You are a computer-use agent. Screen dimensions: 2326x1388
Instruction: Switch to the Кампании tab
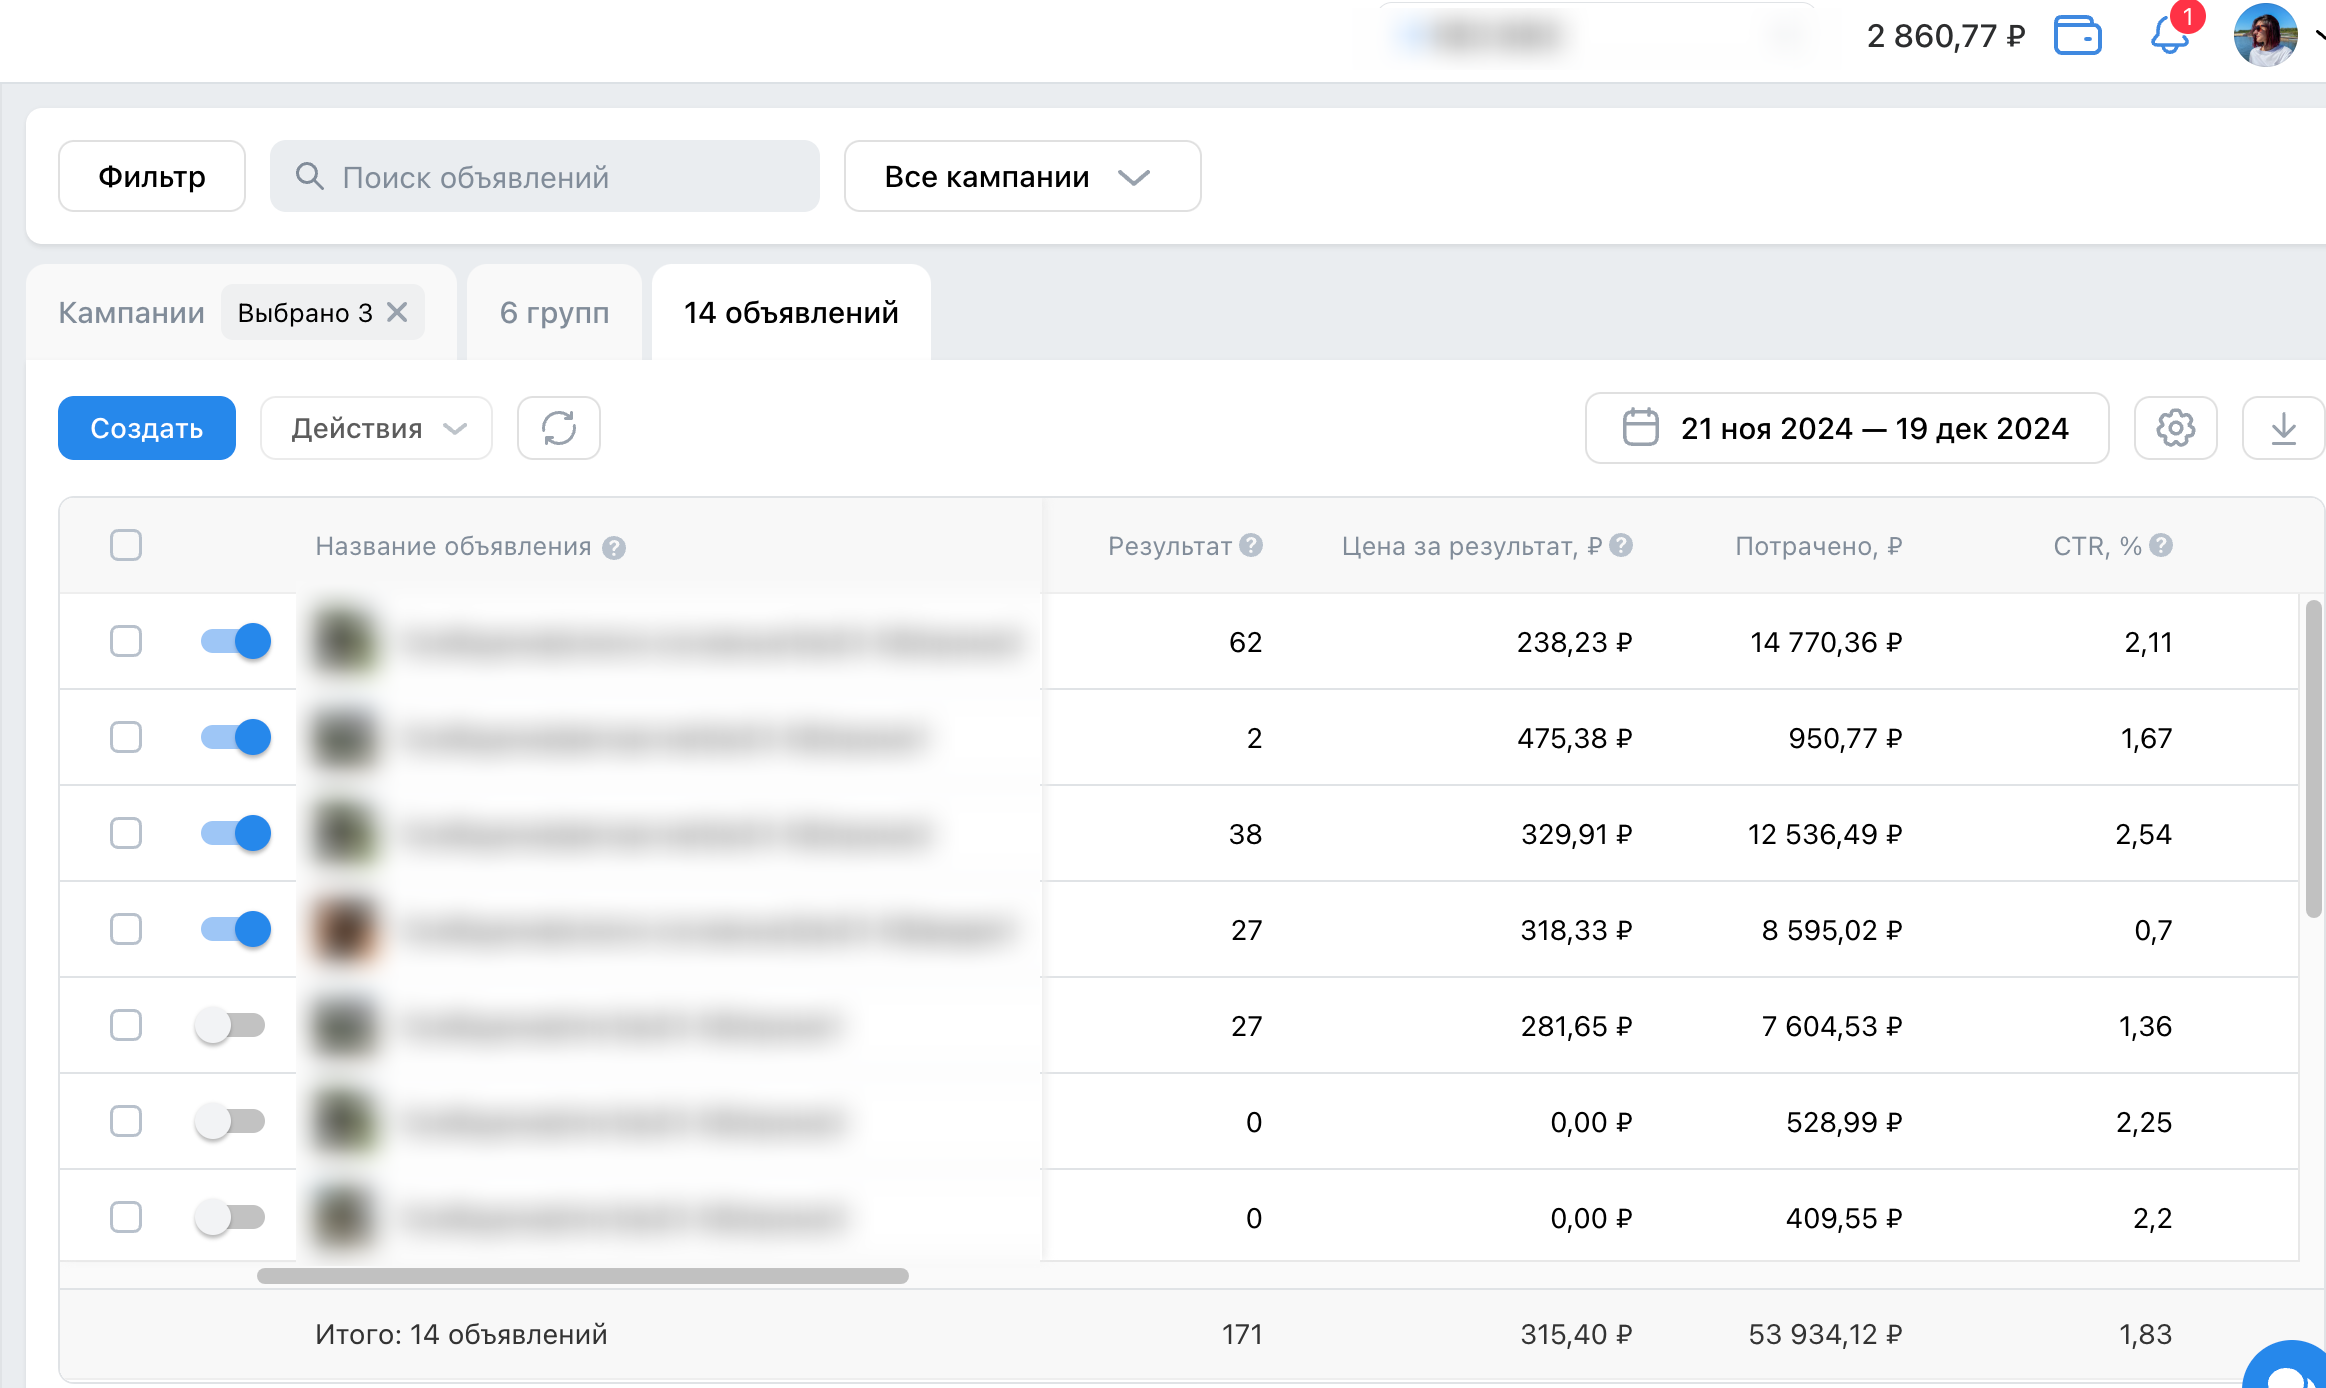pos(131,312)
